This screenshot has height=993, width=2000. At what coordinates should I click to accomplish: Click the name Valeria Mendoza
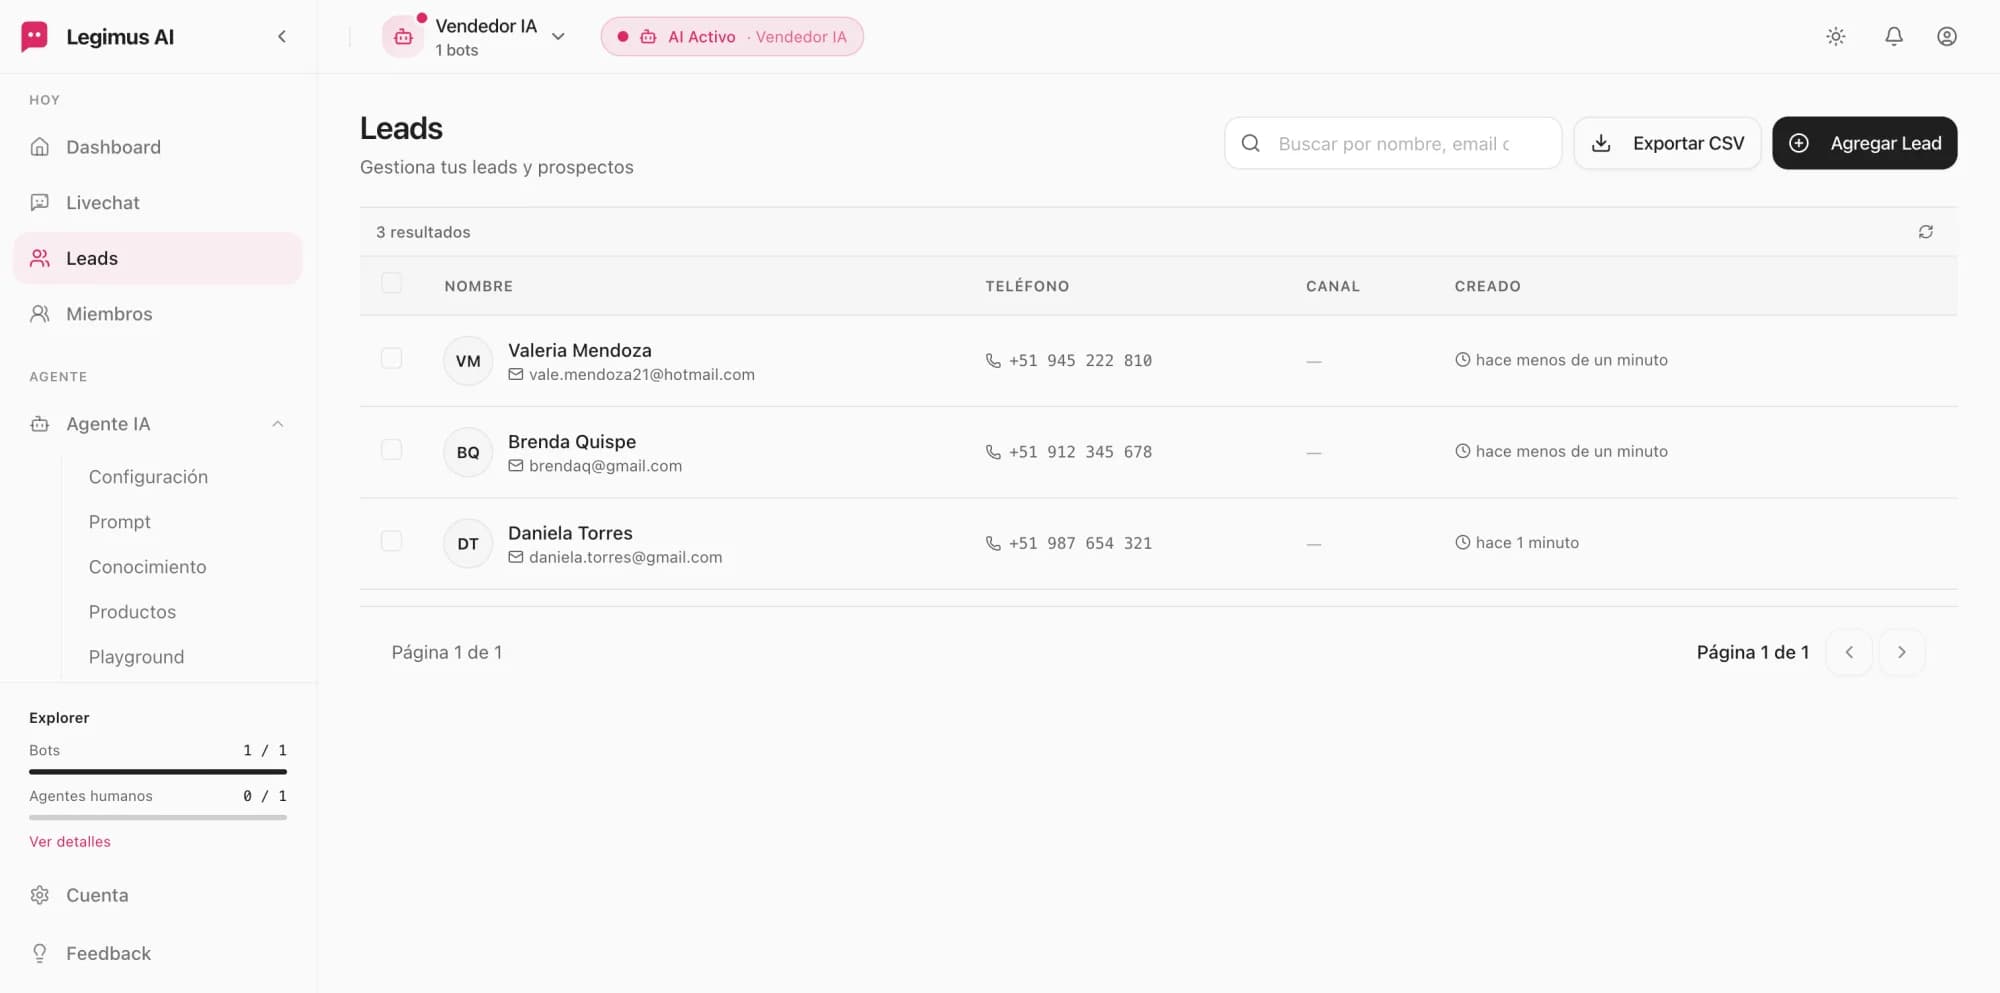[580, 350]
